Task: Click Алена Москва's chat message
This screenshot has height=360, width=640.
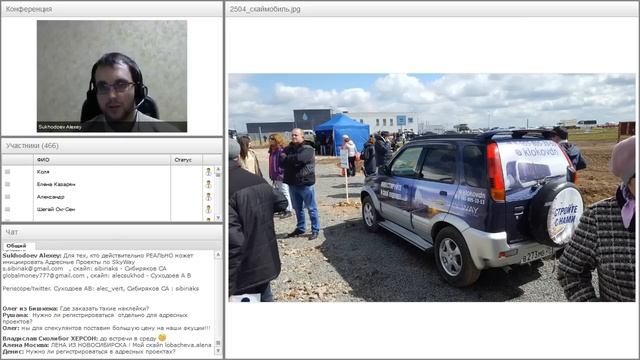Action: point(107,345)
